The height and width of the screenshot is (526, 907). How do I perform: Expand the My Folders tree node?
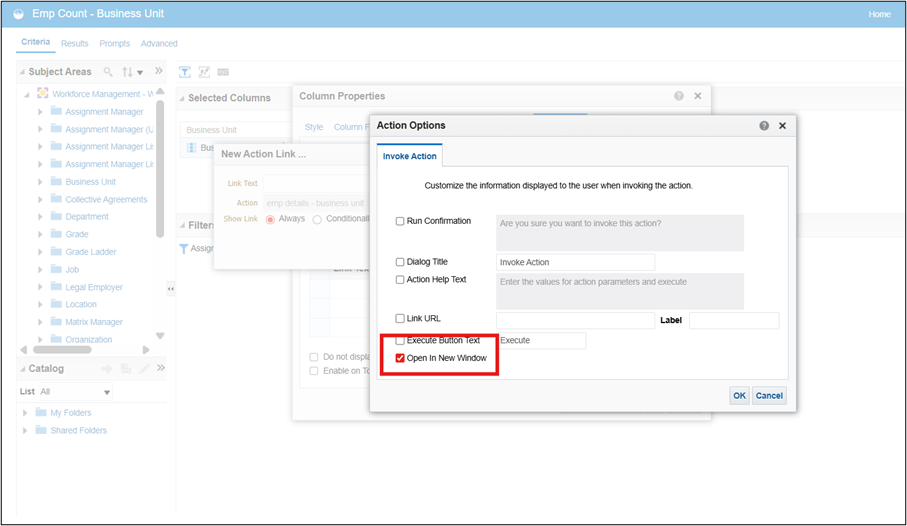coord(25,413)
